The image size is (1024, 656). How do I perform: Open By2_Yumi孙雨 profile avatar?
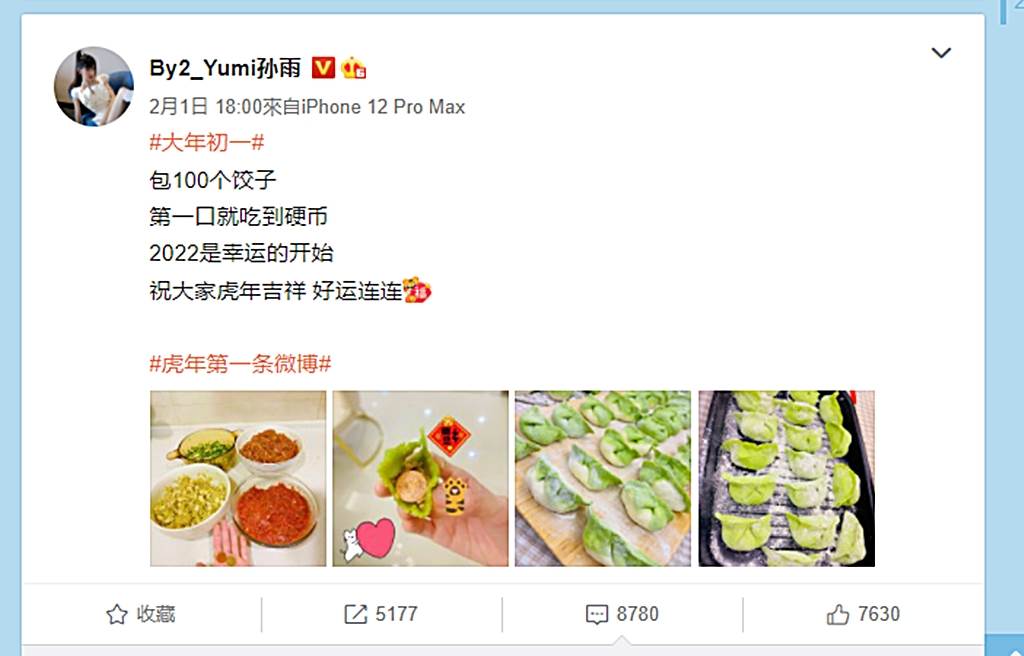click(x=93, y=86)
